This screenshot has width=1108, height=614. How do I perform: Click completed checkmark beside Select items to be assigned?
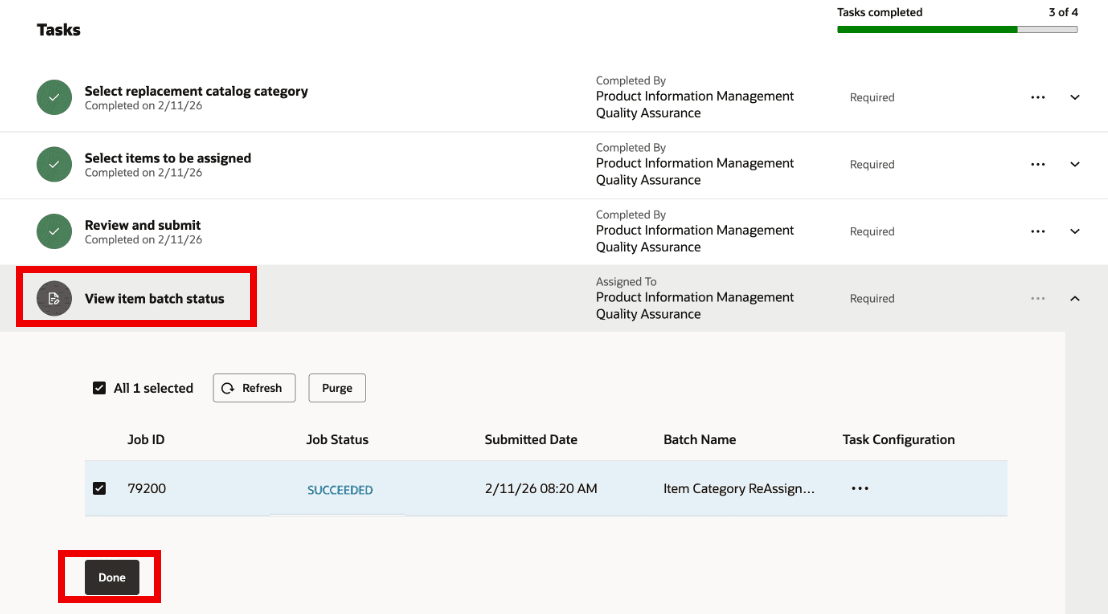pos(54,164)
